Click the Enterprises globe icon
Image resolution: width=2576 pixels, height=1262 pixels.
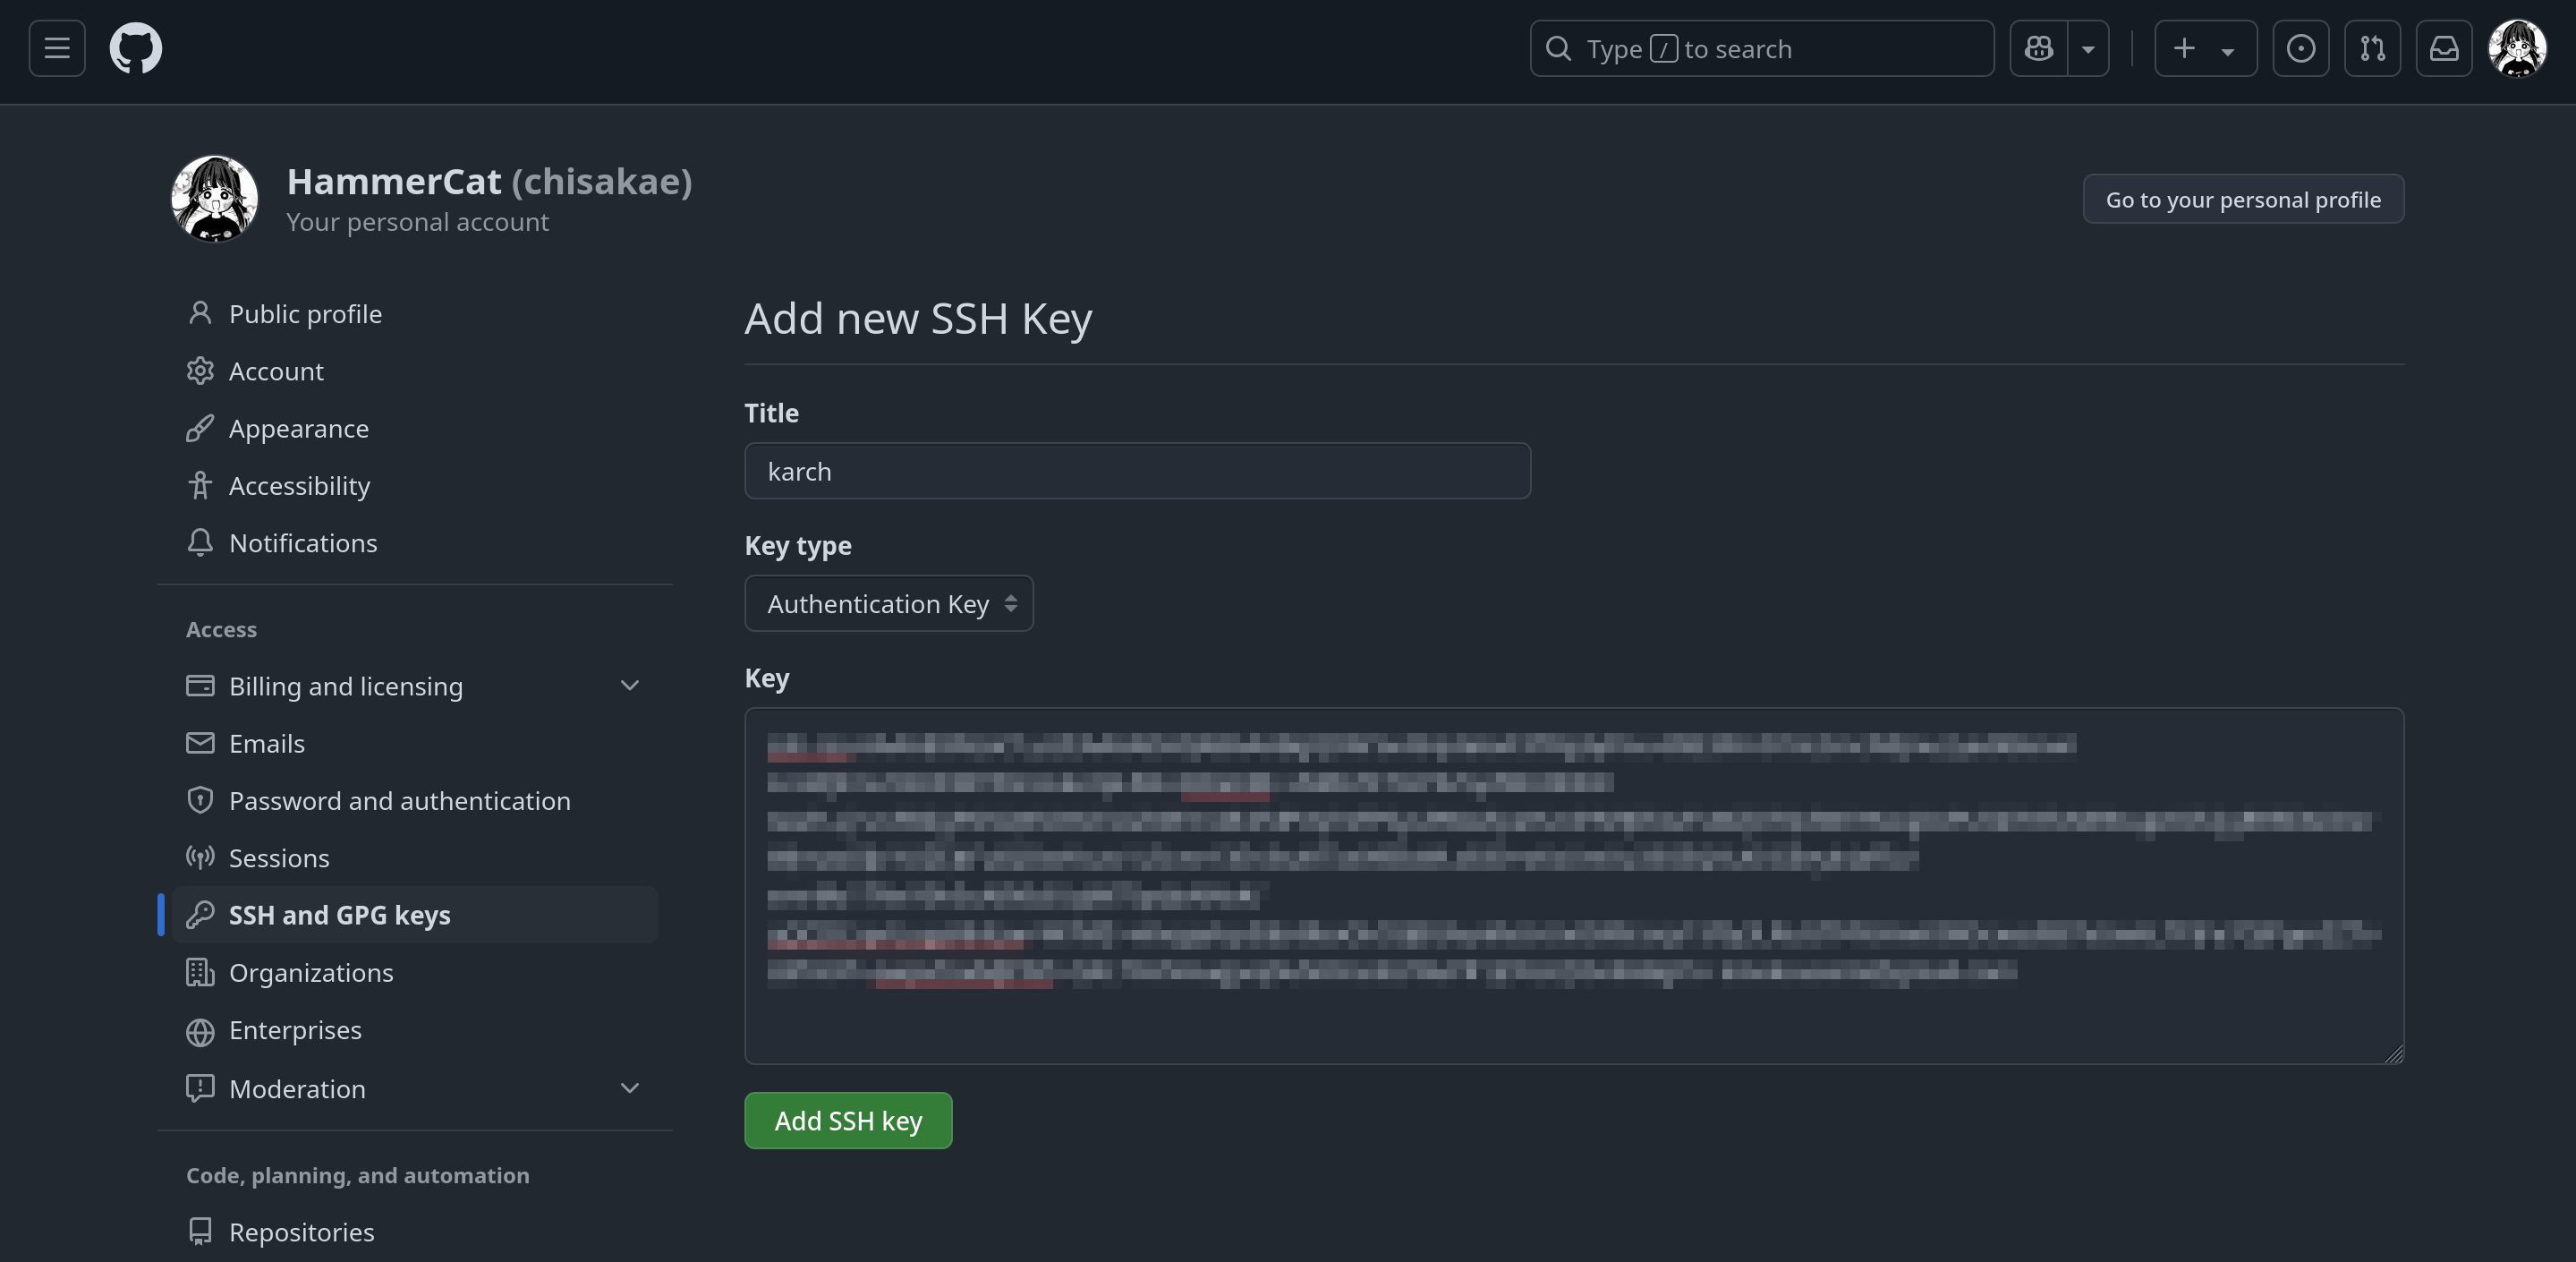(200, 1031)
